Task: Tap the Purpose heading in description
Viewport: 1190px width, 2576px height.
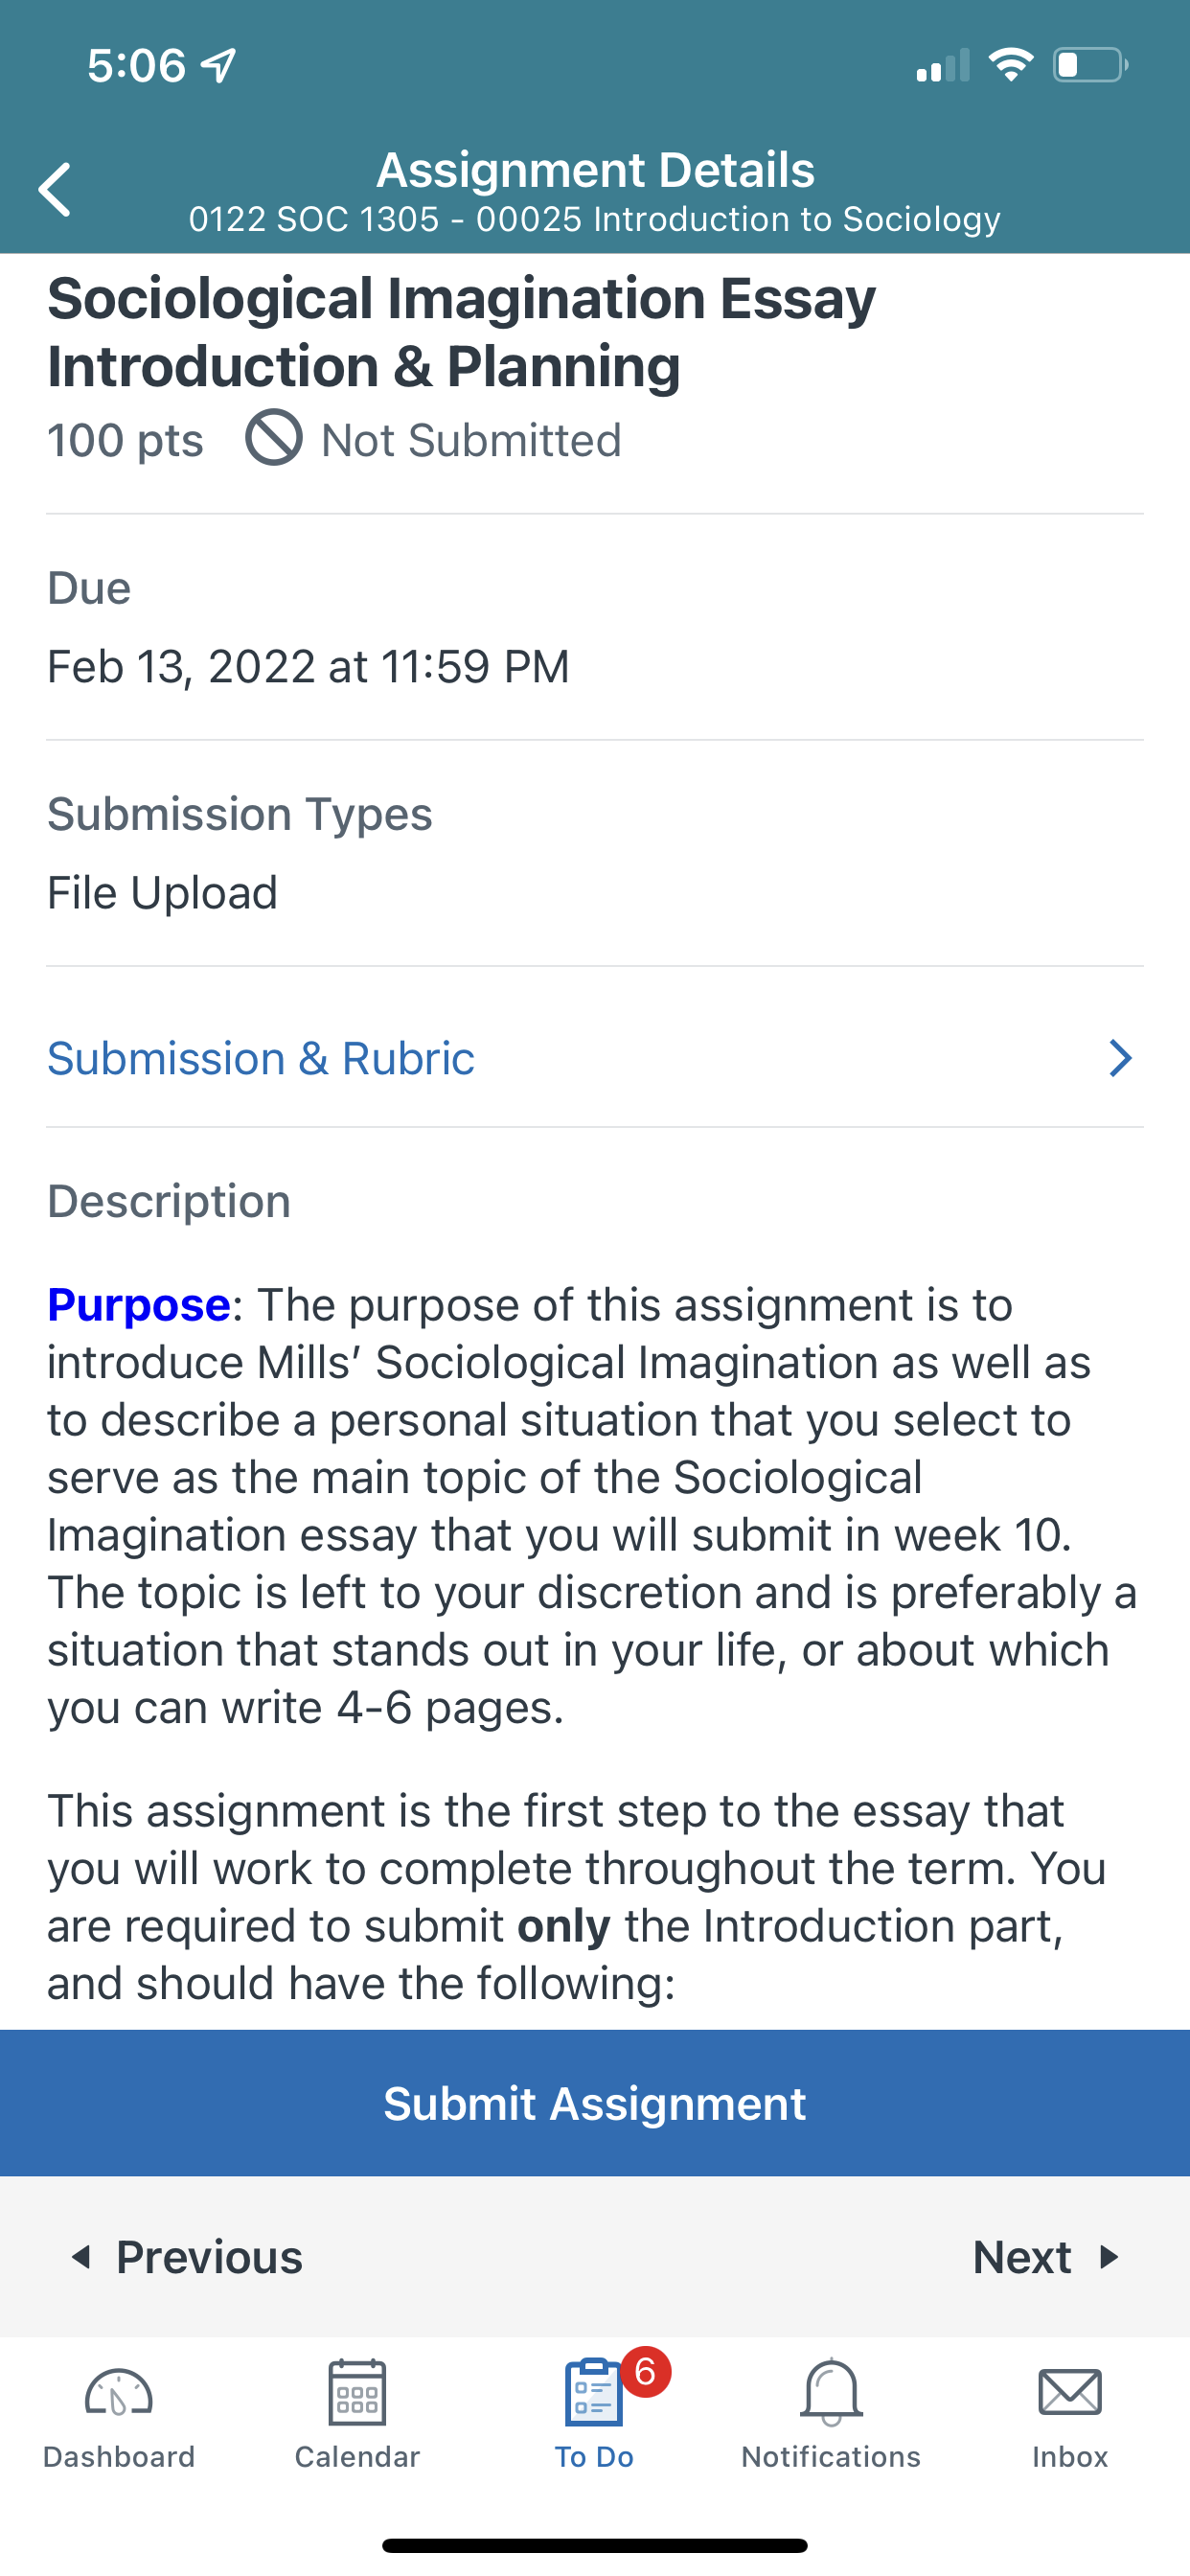Action: tap(139, 1305)
